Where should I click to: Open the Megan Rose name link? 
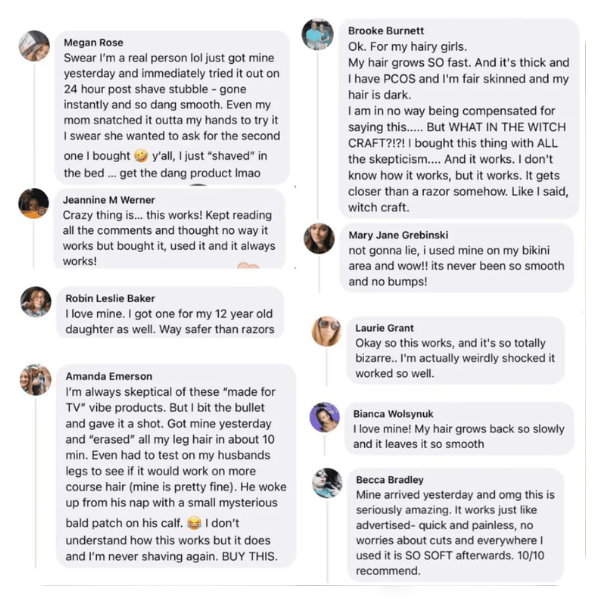point(94,43)
